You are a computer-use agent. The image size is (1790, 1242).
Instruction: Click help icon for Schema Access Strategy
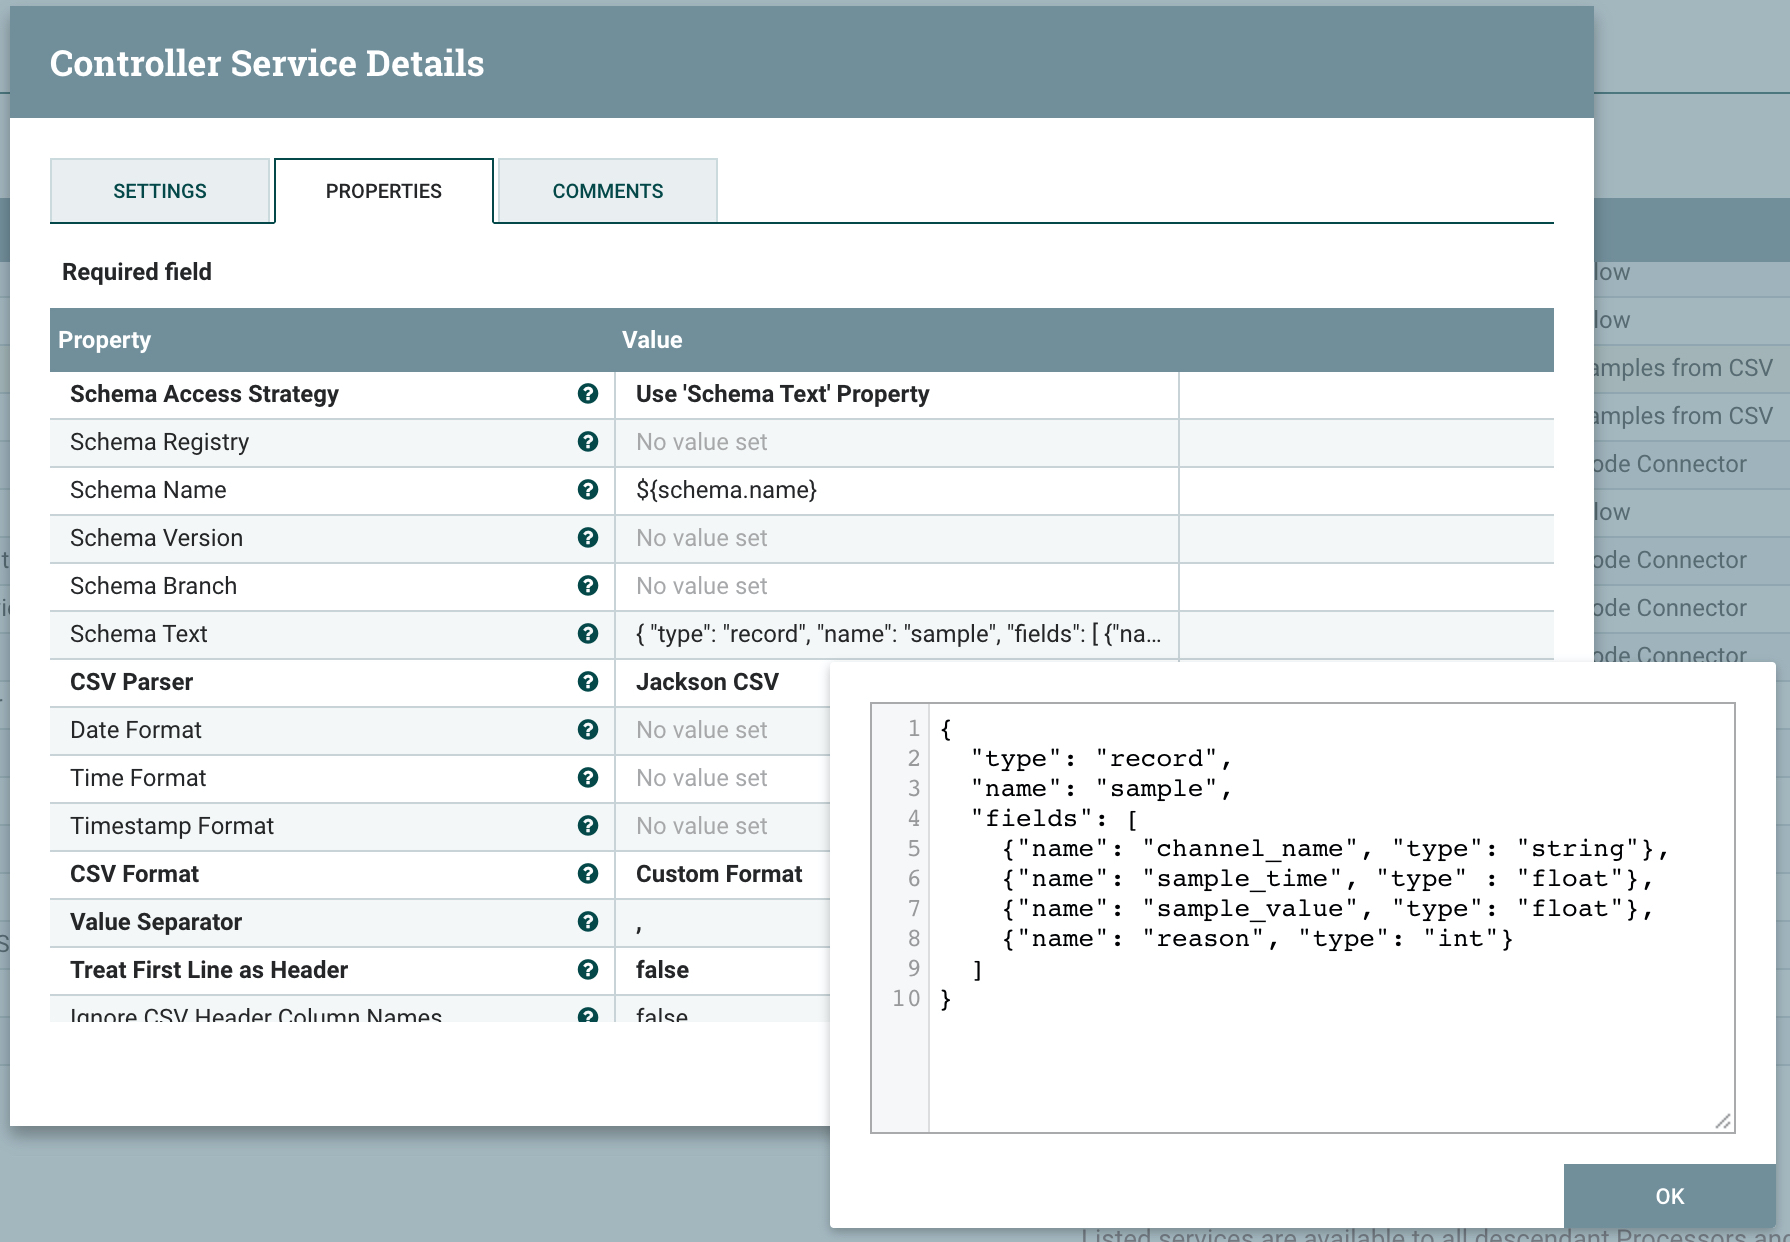588,394
